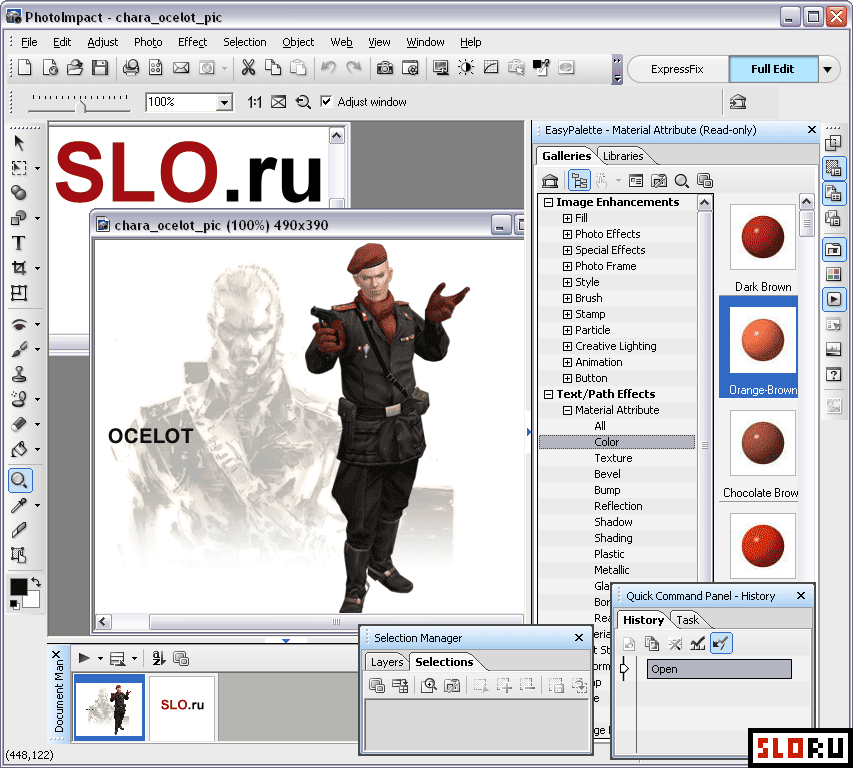Select the Eyedropper tool
This screenshot has width=853, height=768.
pos(19,505)
